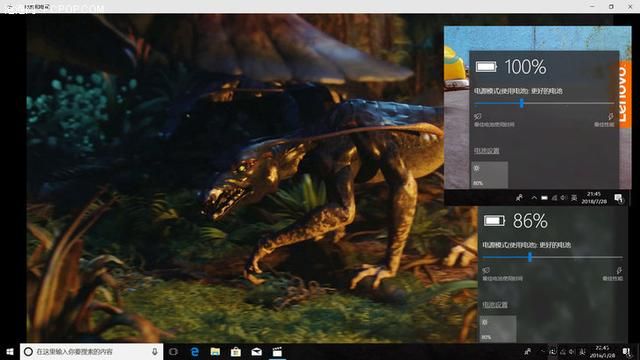Click the brightness tile in 86% flyout
Image resolution: width=640 pixels, height=360 pixels.
point(498,329)
